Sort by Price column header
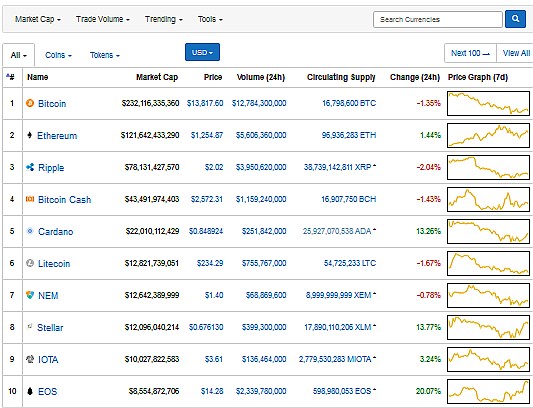Image resolution: width=533 pixels, height=408 pixels. coord(213,77)
